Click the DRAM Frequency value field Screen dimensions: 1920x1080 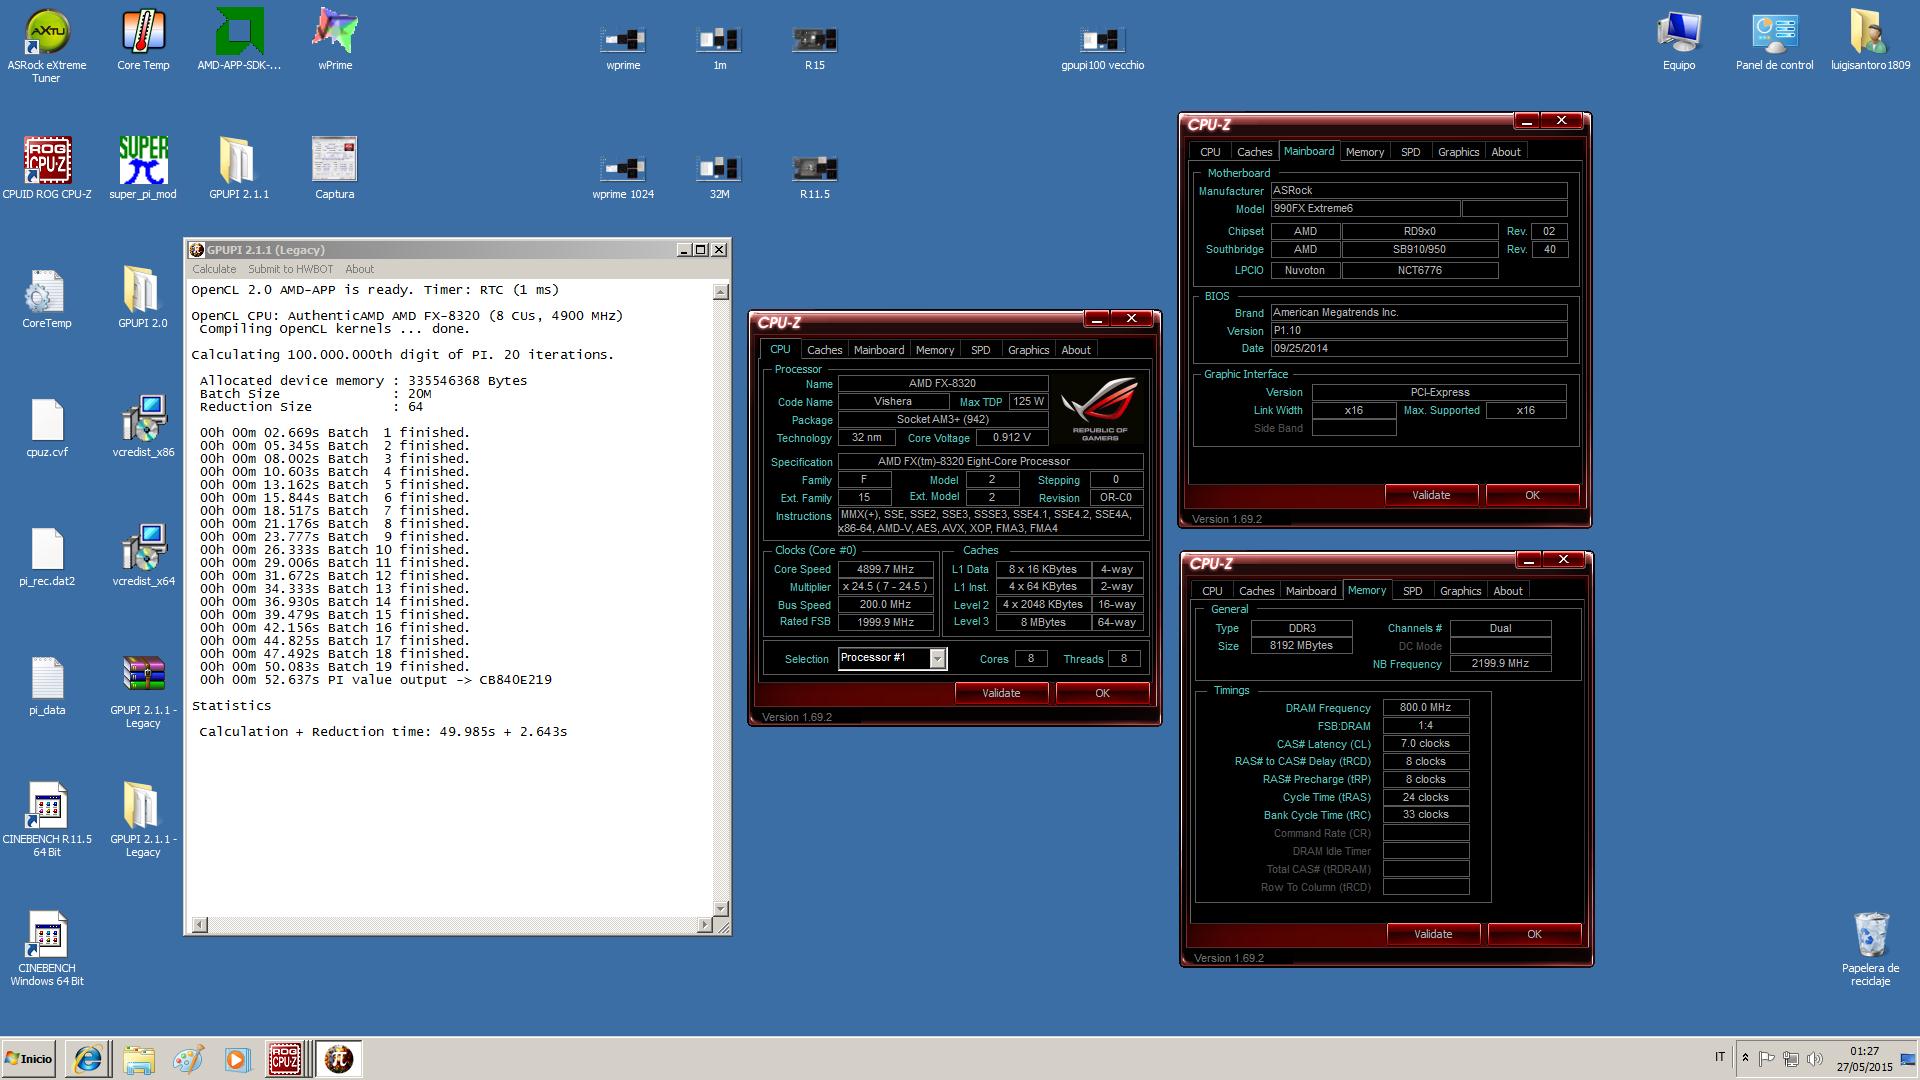[x=1425, y=708]
